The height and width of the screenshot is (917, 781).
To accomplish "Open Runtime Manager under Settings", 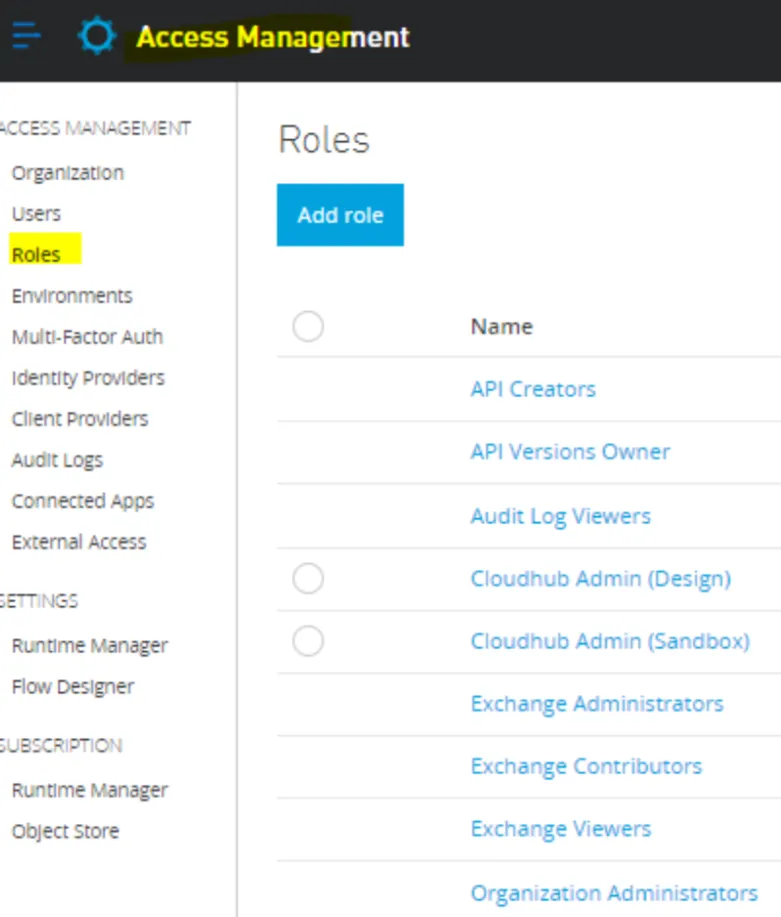I will (90, 646).
